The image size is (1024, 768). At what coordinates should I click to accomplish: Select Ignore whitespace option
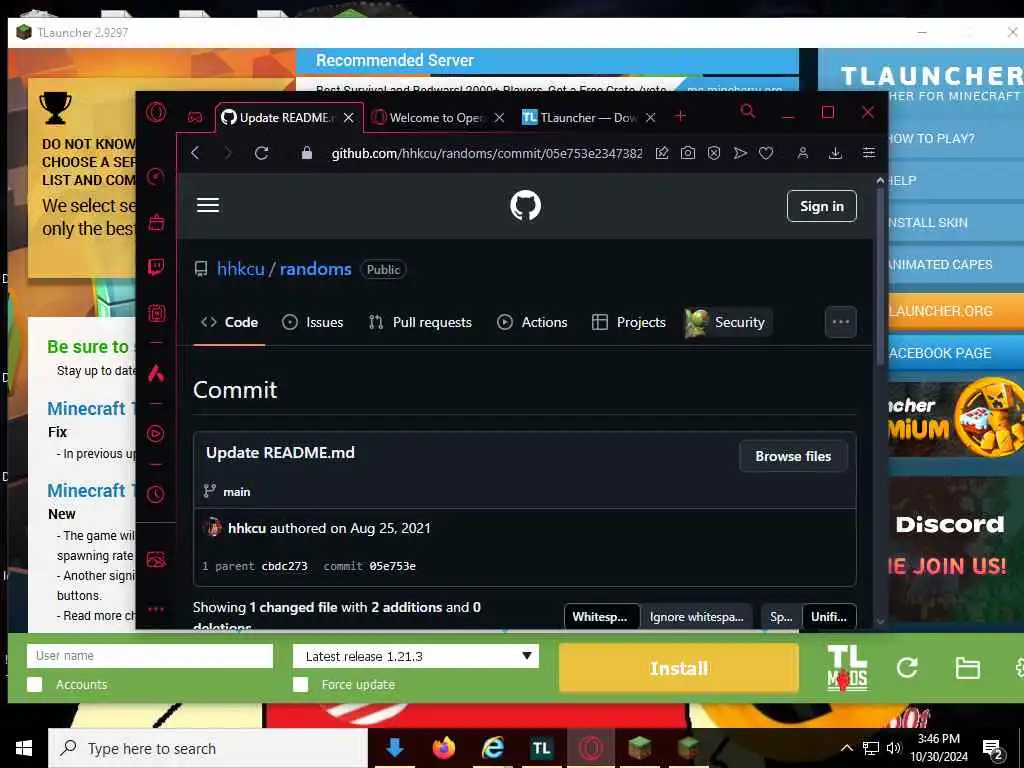(696, 616)
